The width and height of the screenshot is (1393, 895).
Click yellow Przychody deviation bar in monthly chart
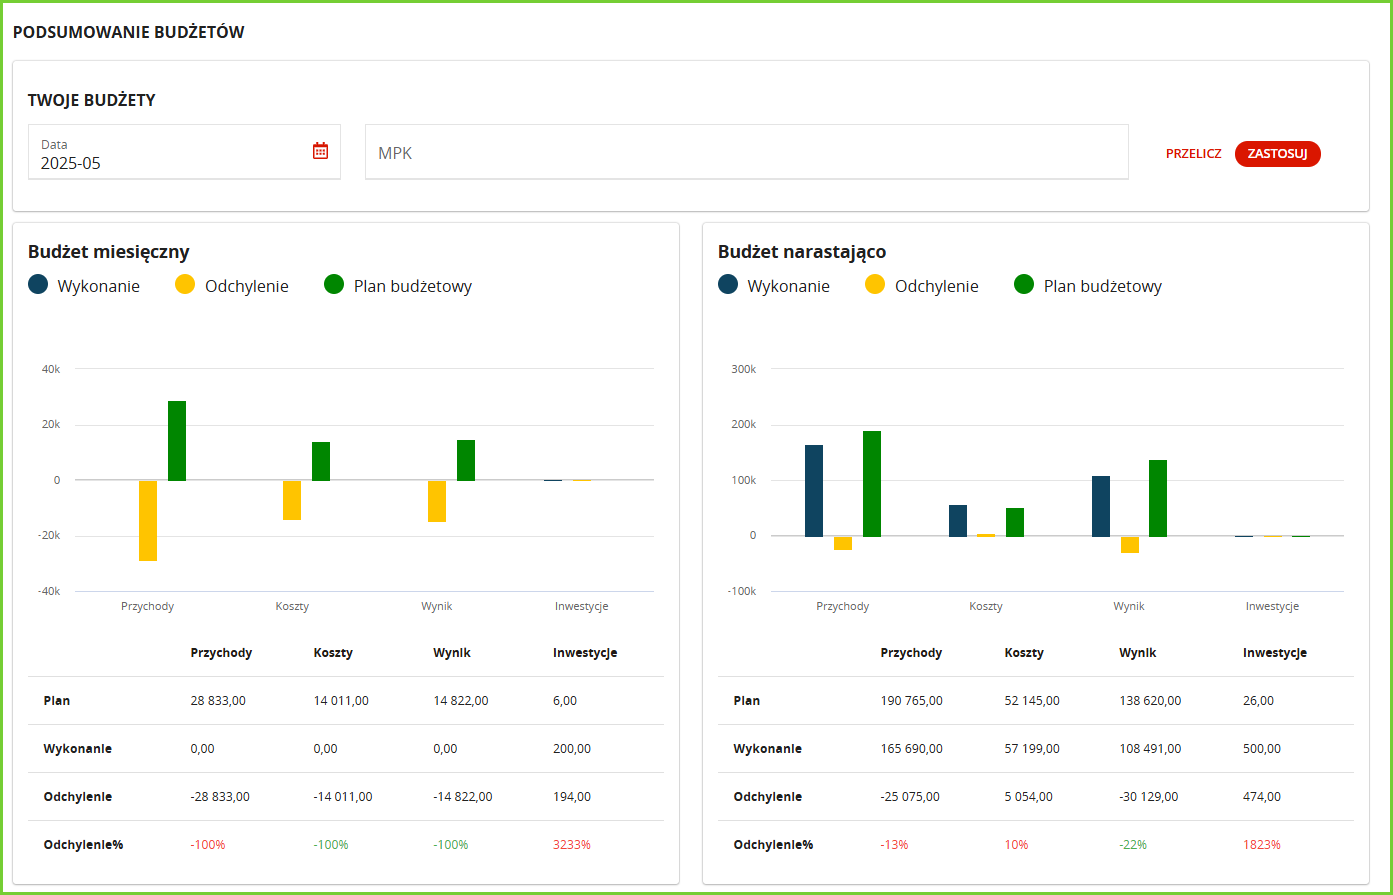[x=148, y=520]
